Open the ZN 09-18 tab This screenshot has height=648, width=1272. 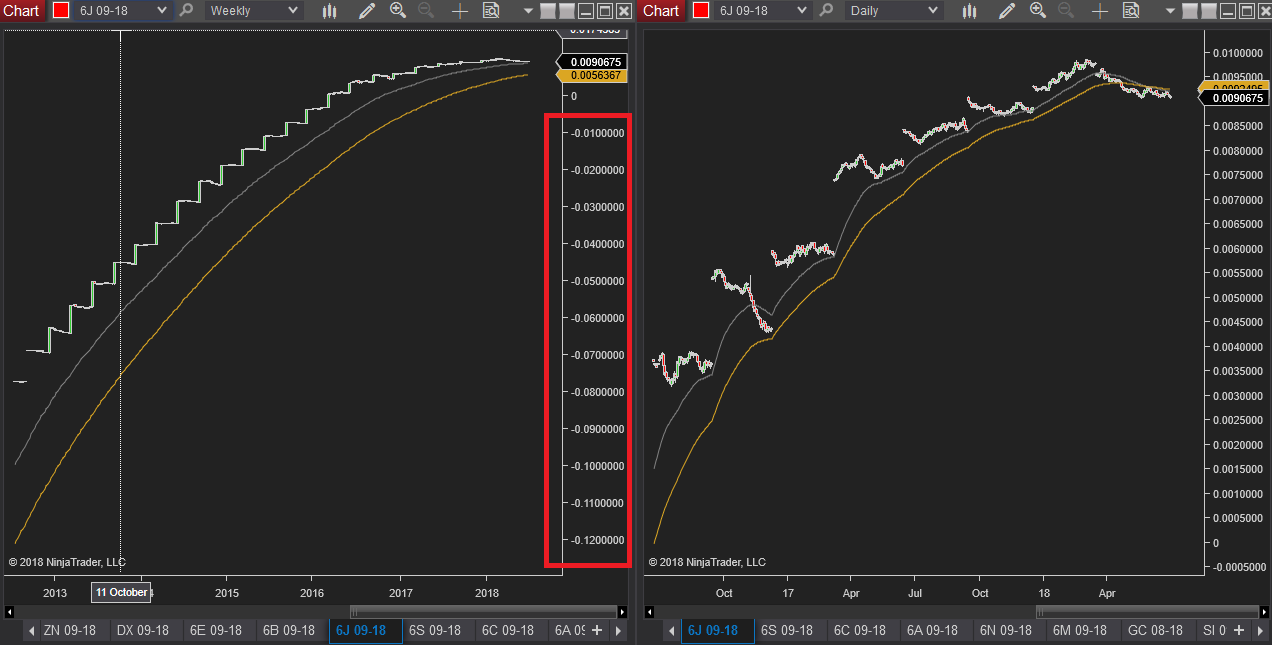(70, 630)
